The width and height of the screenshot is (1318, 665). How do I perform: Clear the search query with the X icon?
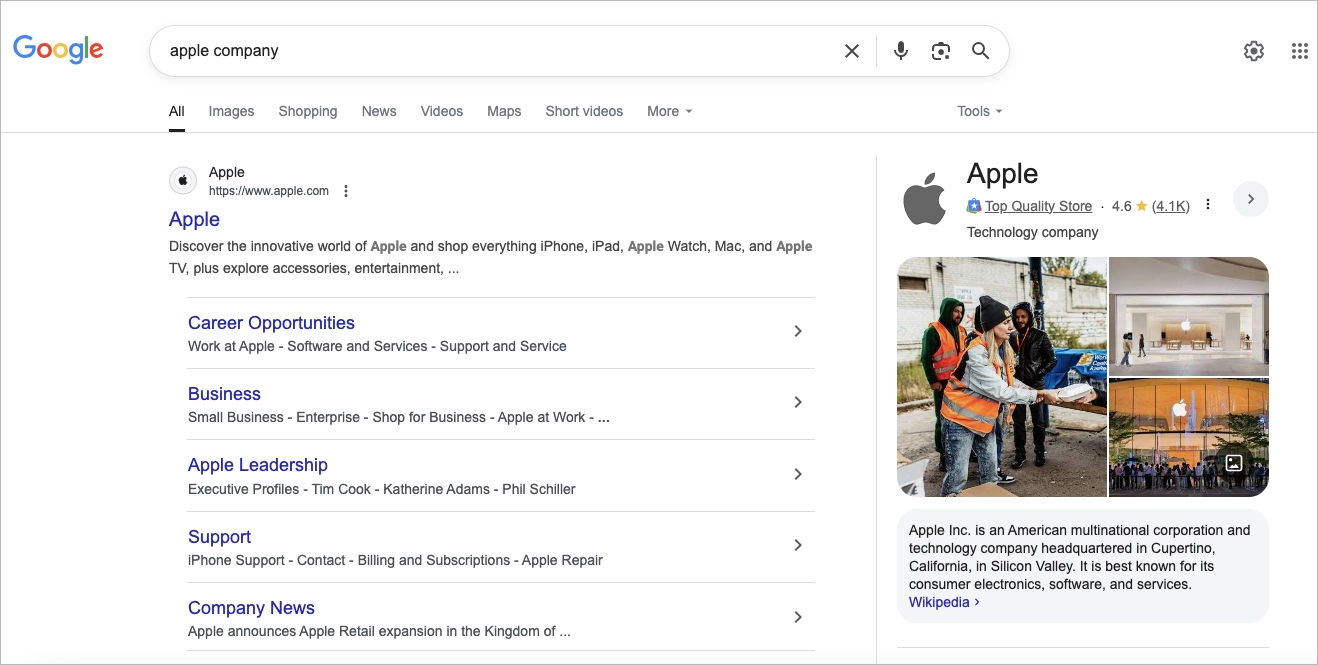[x=851, y=50]
